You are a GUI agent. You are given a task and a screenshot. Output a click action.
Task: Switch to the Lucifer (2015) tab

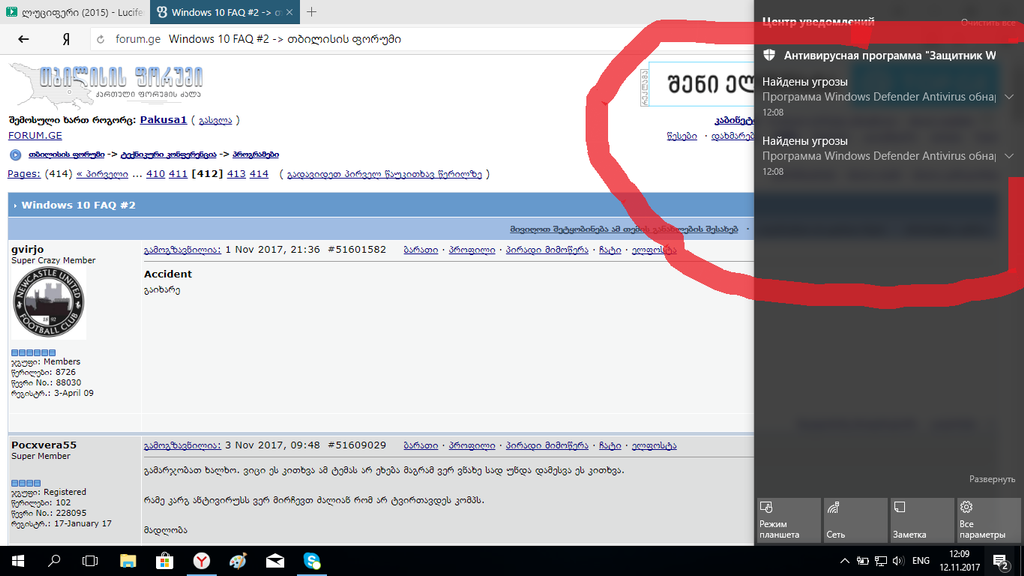74,12
